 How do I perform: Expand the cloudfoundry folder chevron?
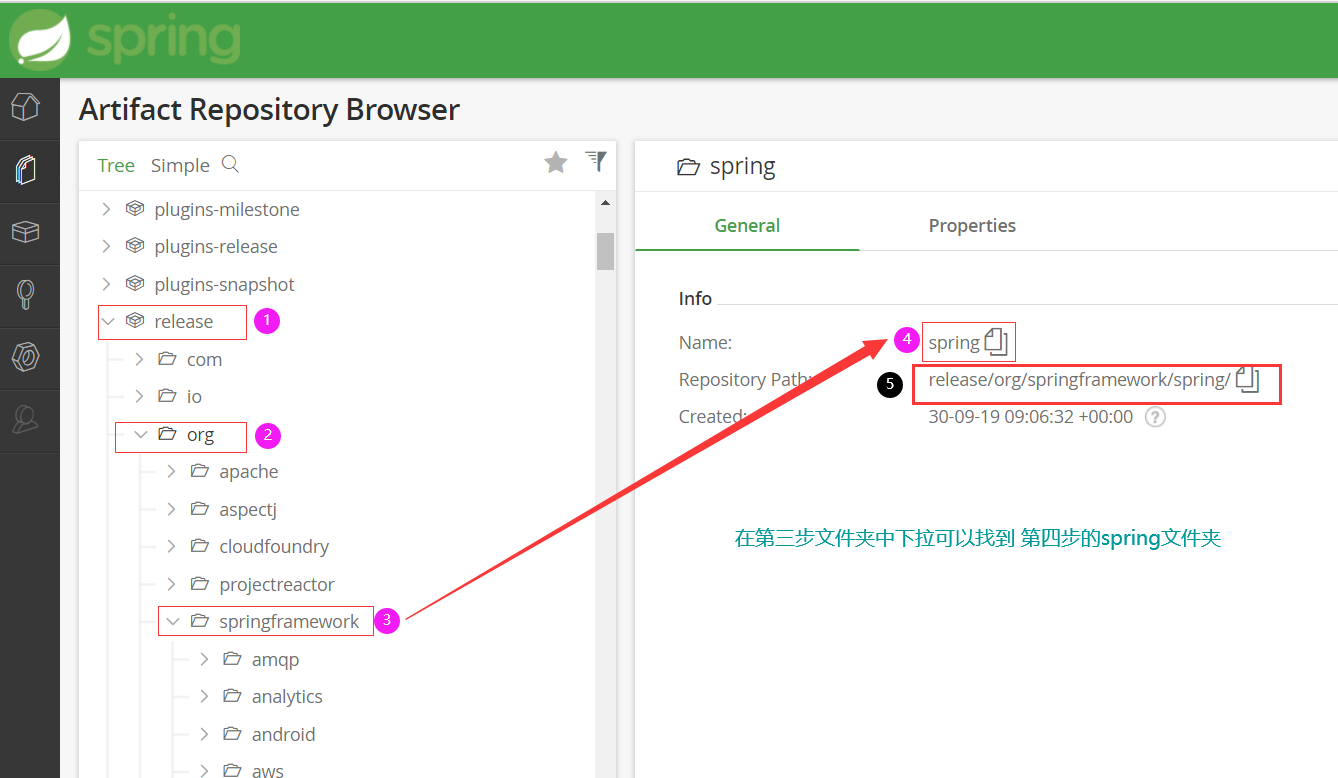click(x=172, y=546)
